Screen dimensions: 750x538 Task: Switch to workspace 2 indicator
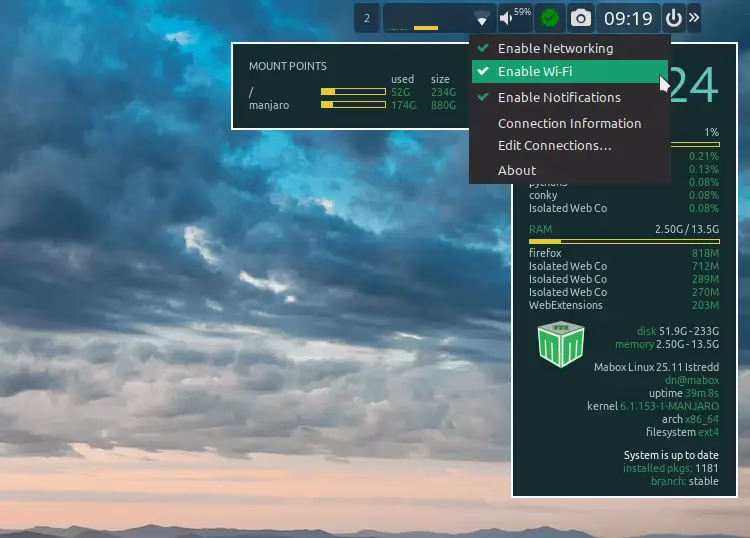367,18
